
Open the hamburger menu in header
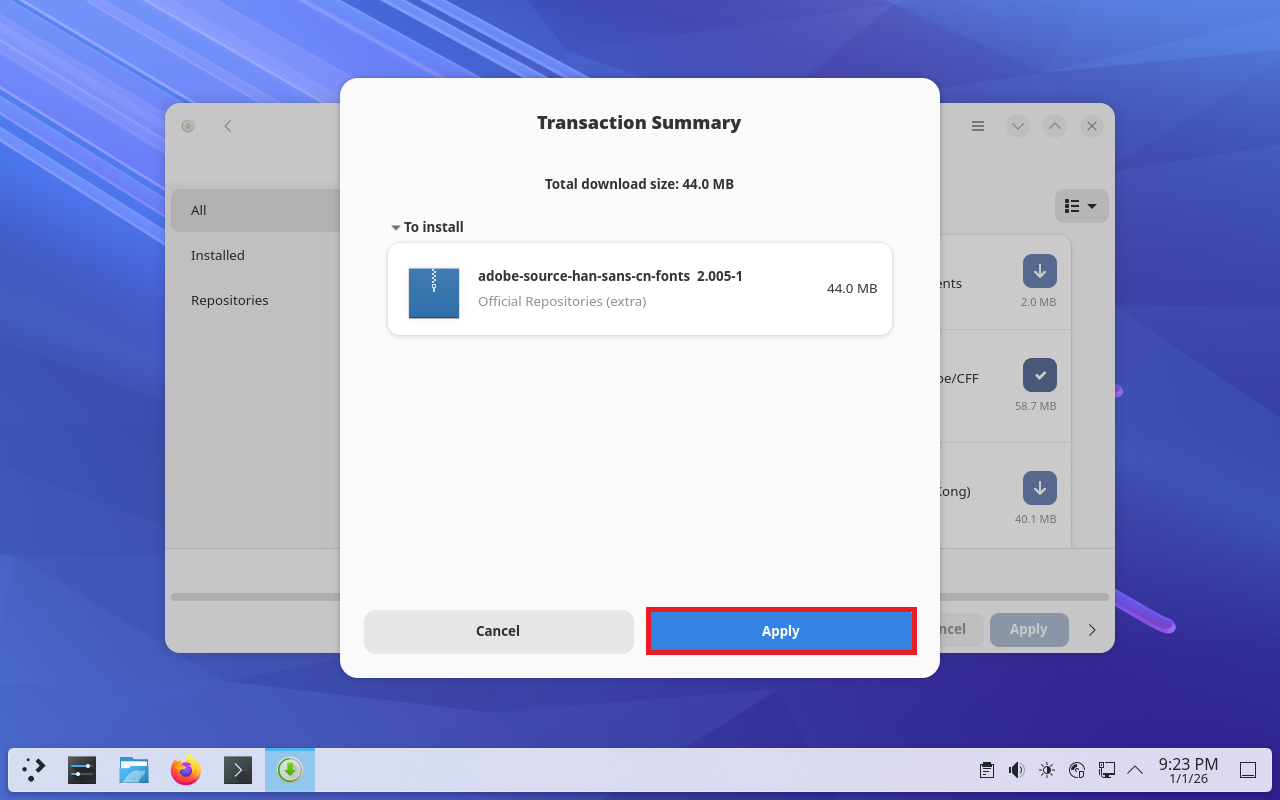(x=978, y=126)
